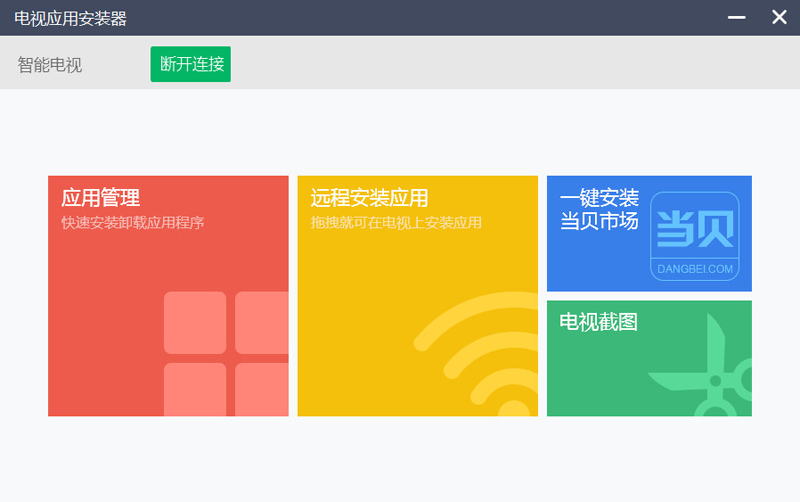
Task: Open the 应用管理 red tile
Action: 168,296
